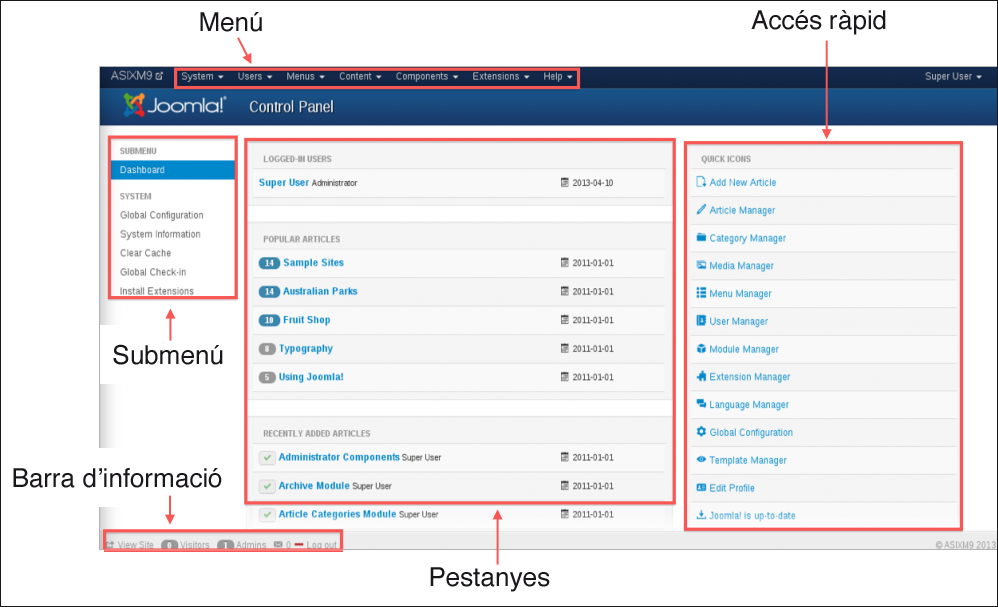998x607 pixels.
Task: Toggle published check for Archive Module
Action: point(267,486)
